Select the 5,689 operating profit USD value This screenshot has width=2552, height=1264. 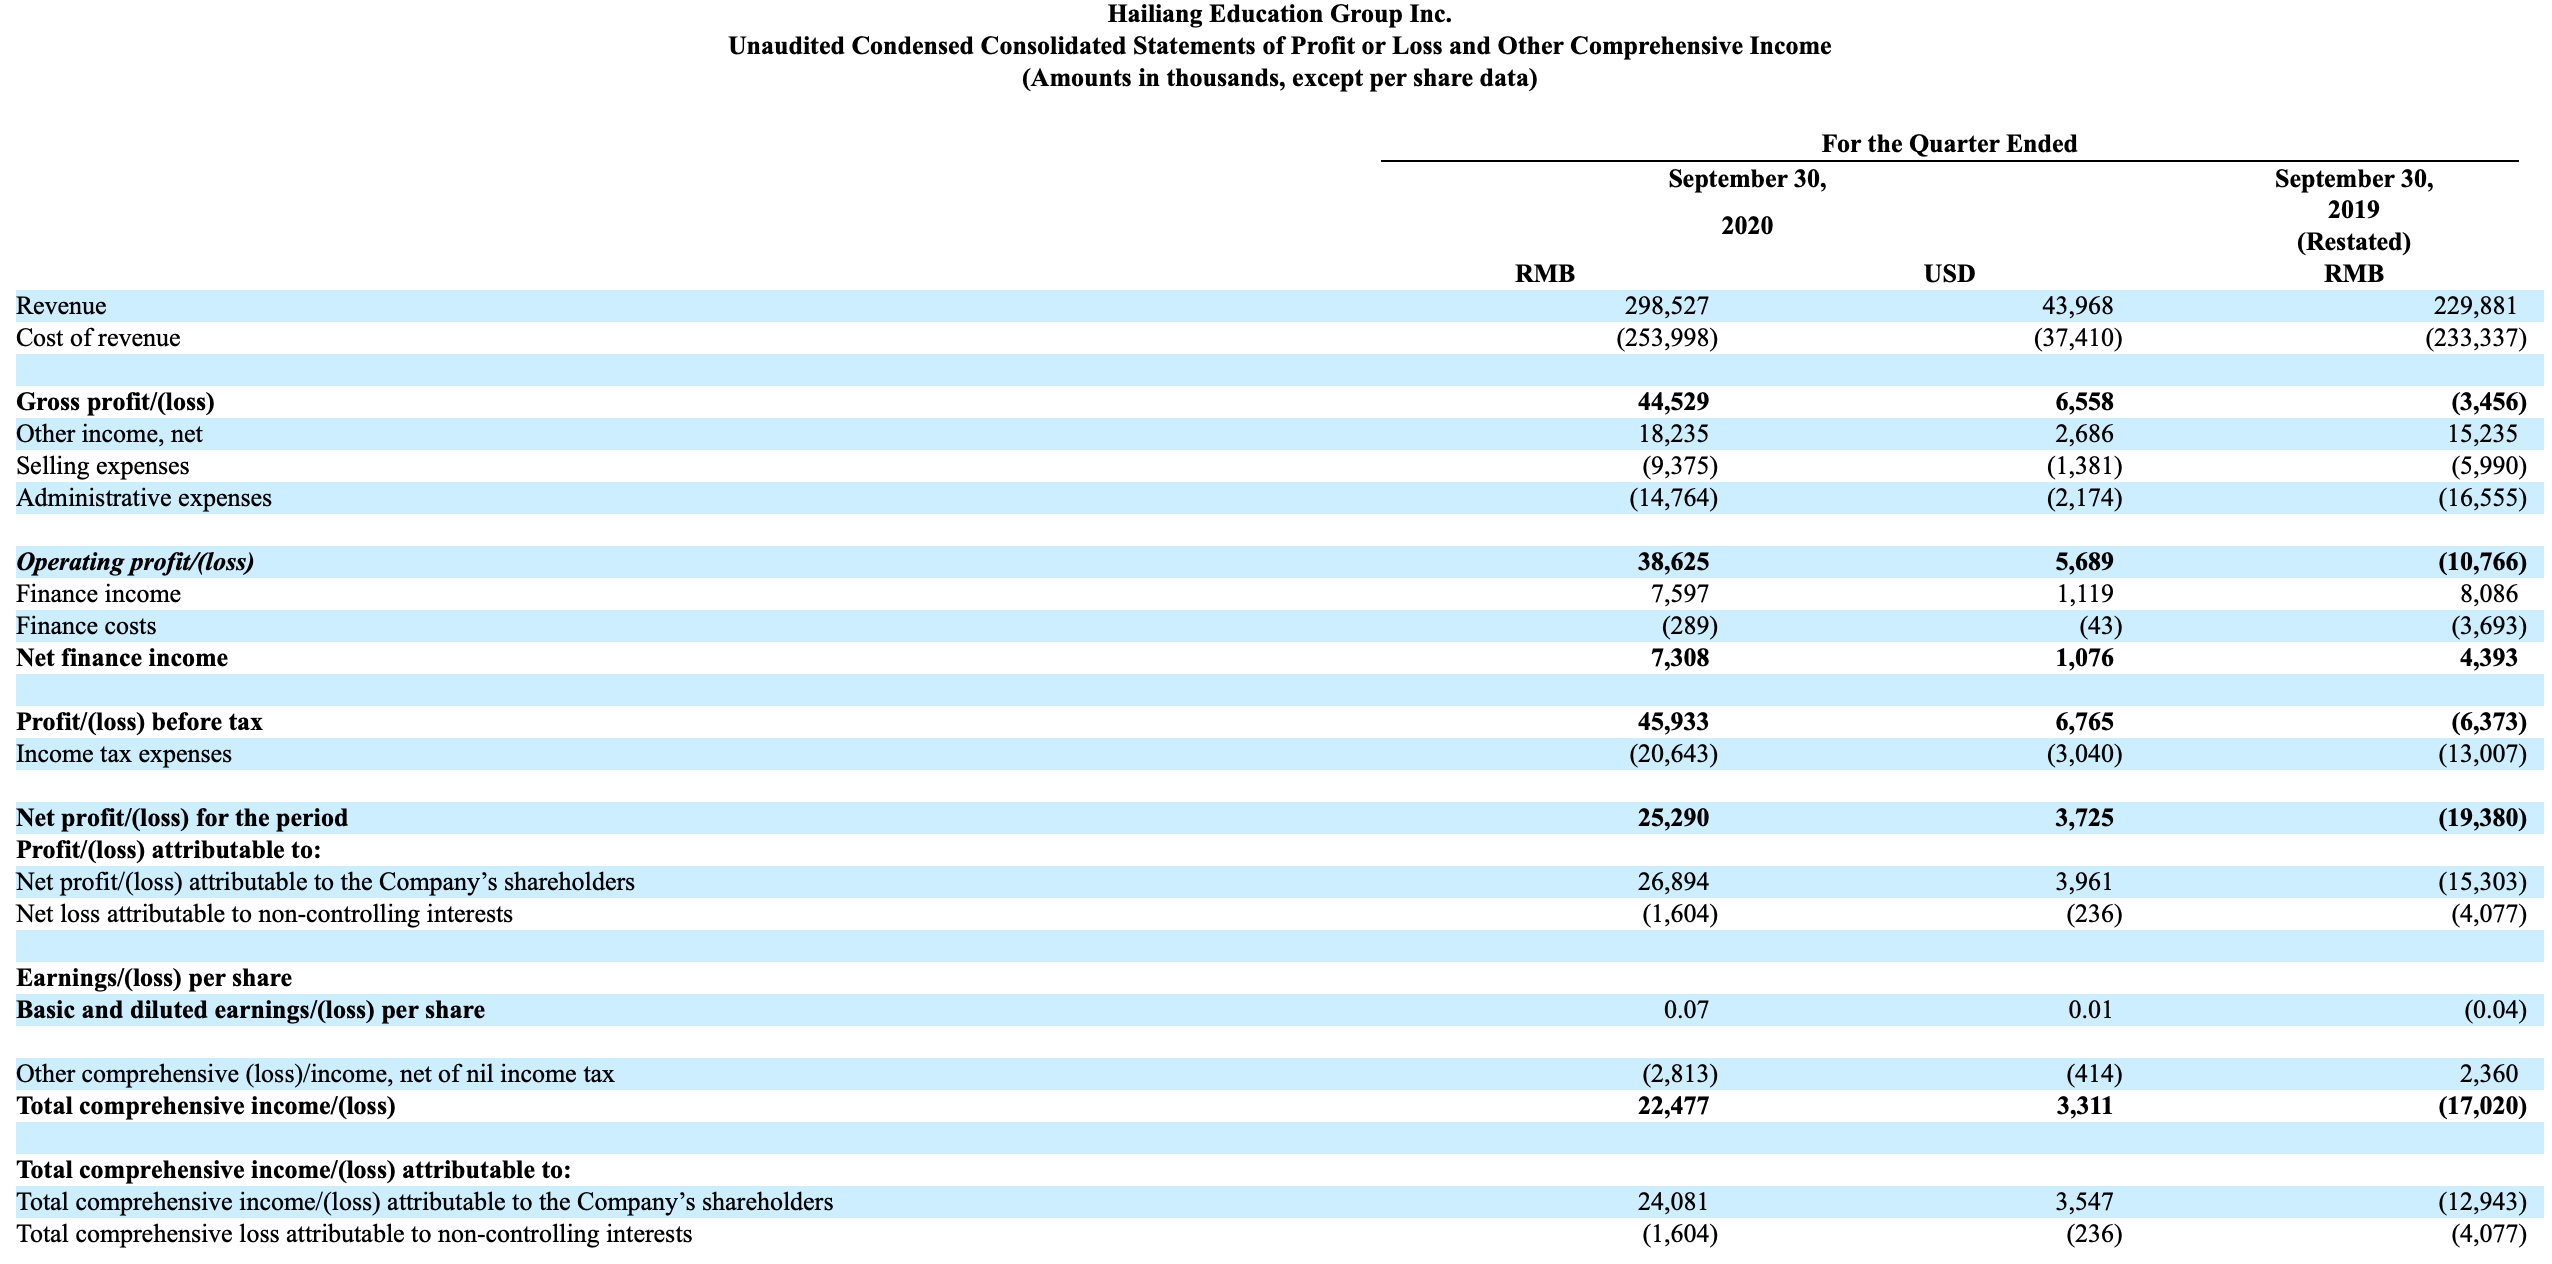click(x=2084, y=562)
